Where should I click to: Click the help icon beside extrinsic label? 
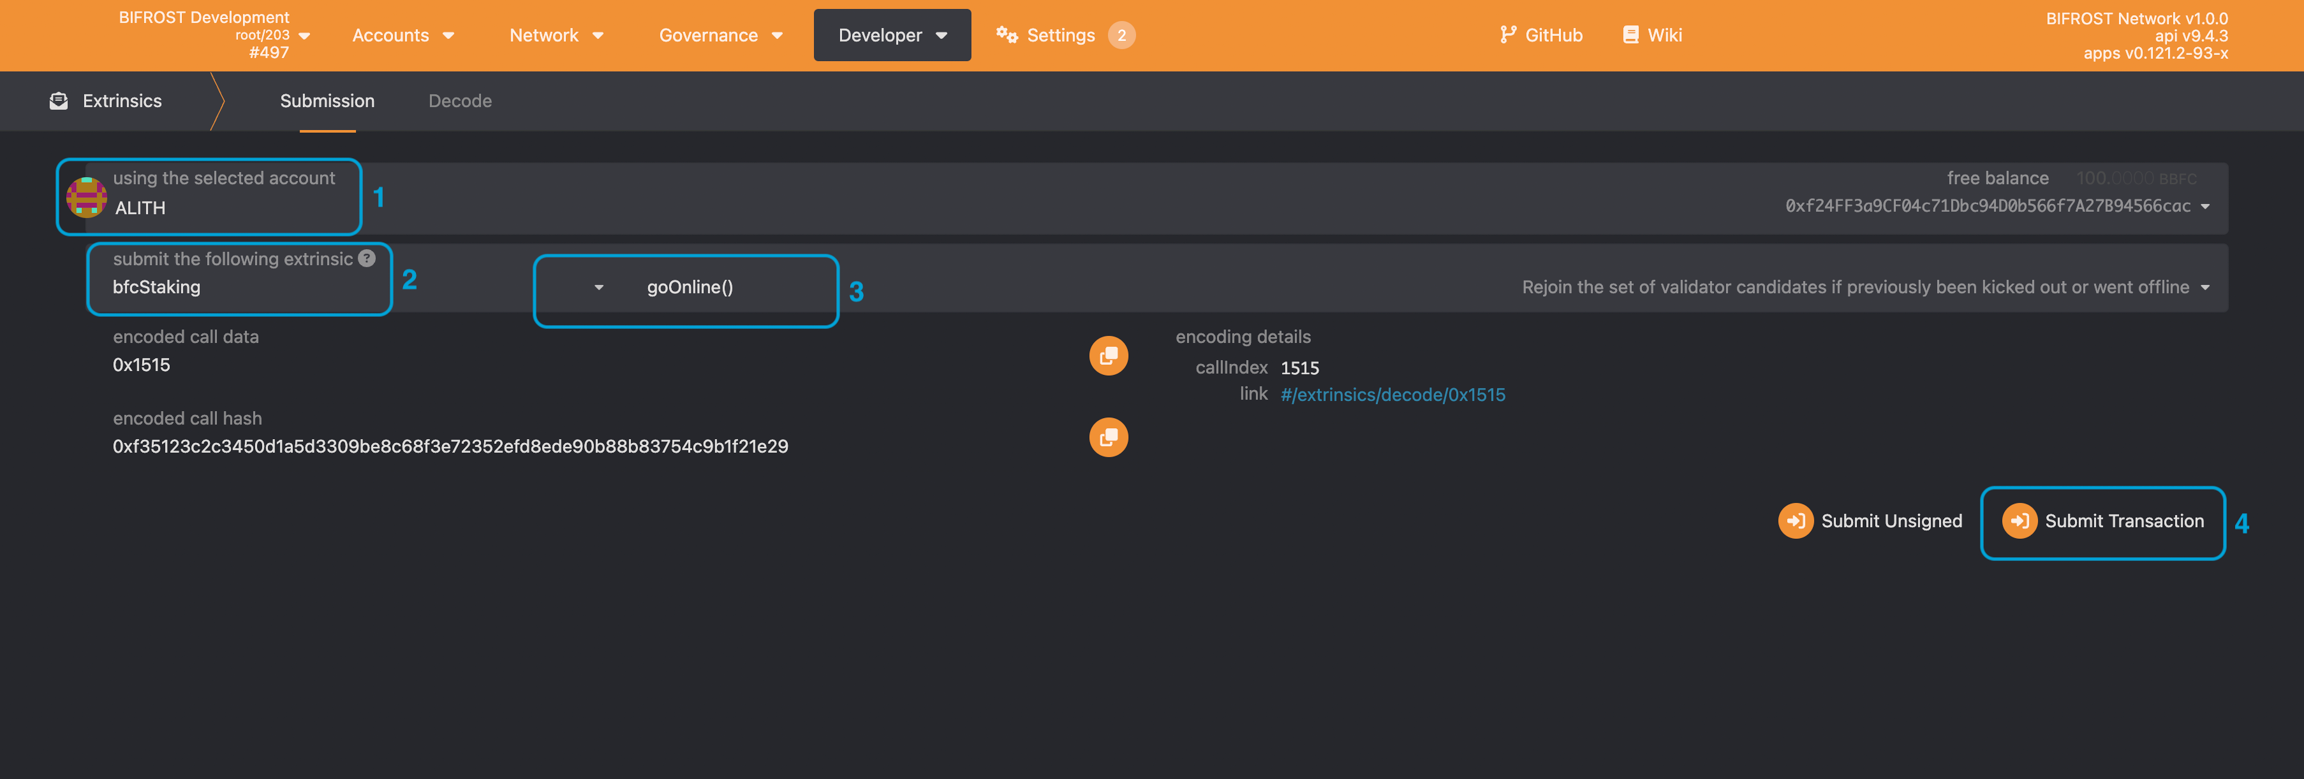click(x=367, y=258)
